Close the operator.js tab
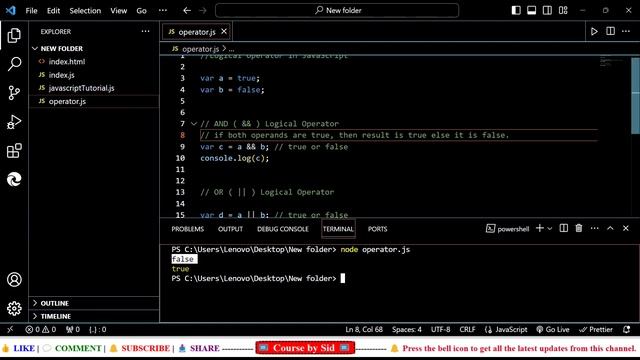The height and width of the screenshot is (360, 640). tap(224, 31)
